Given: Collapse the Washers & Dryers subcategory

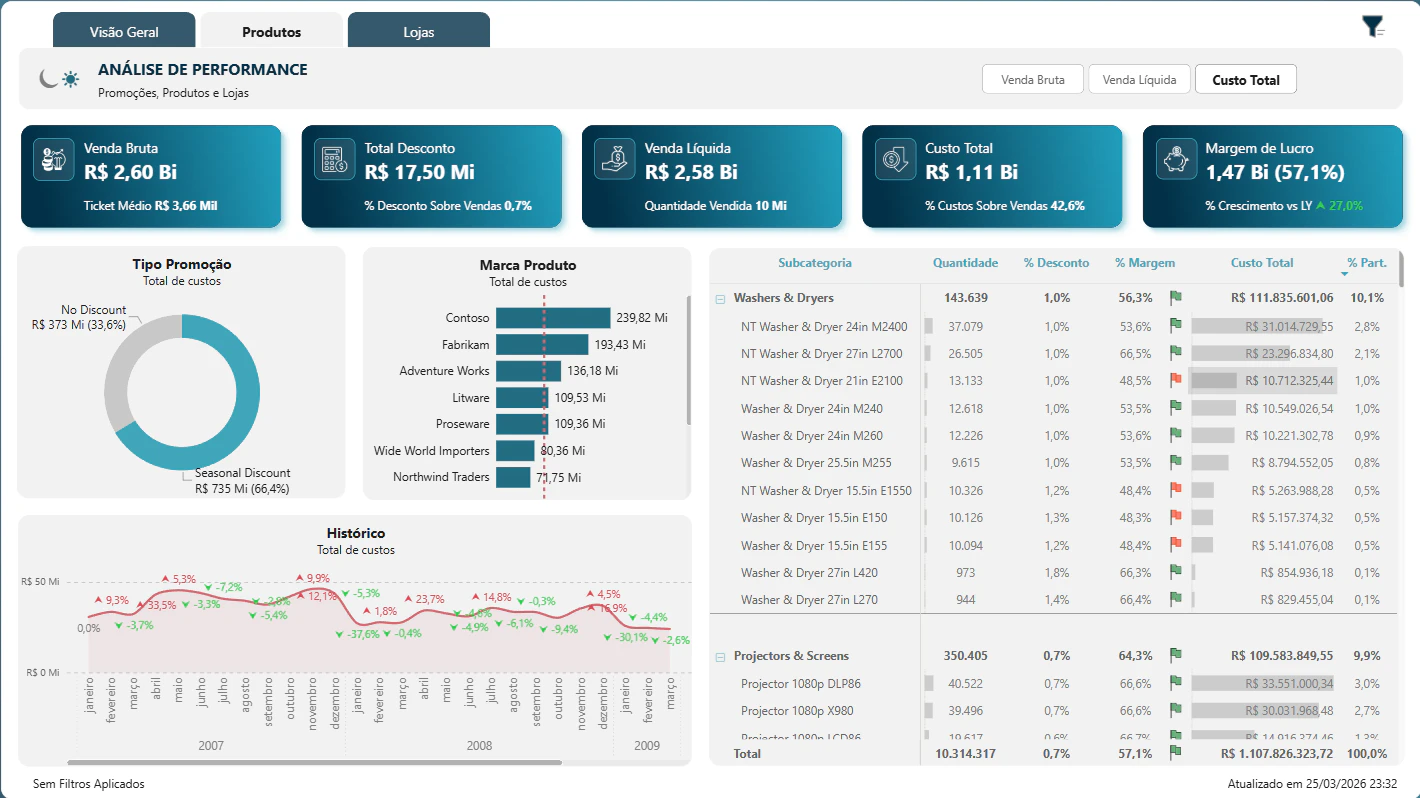Looking at the screenshot, I should [x=720, y=298].
